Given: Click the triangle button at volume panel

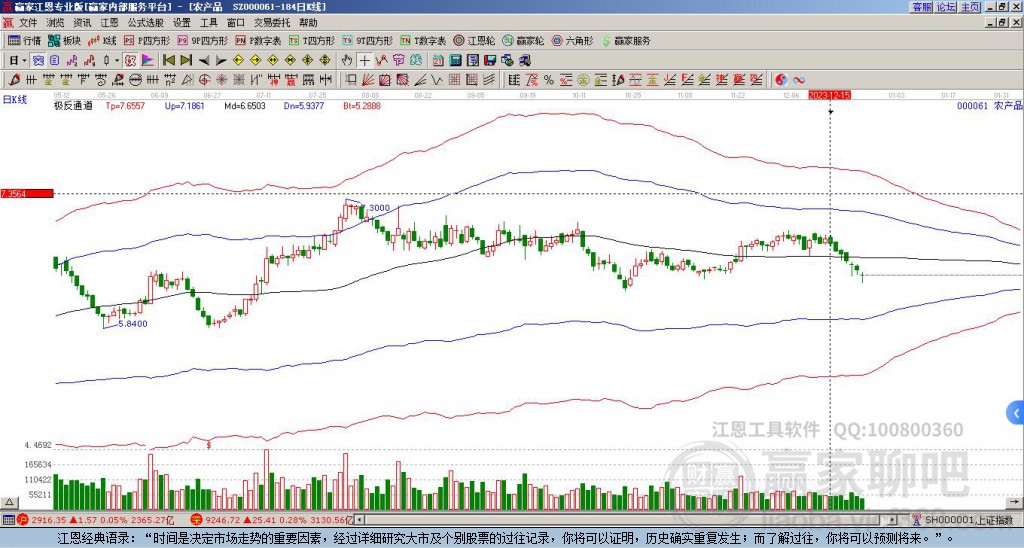Looking at the screenshot, I should coord(9,502).
